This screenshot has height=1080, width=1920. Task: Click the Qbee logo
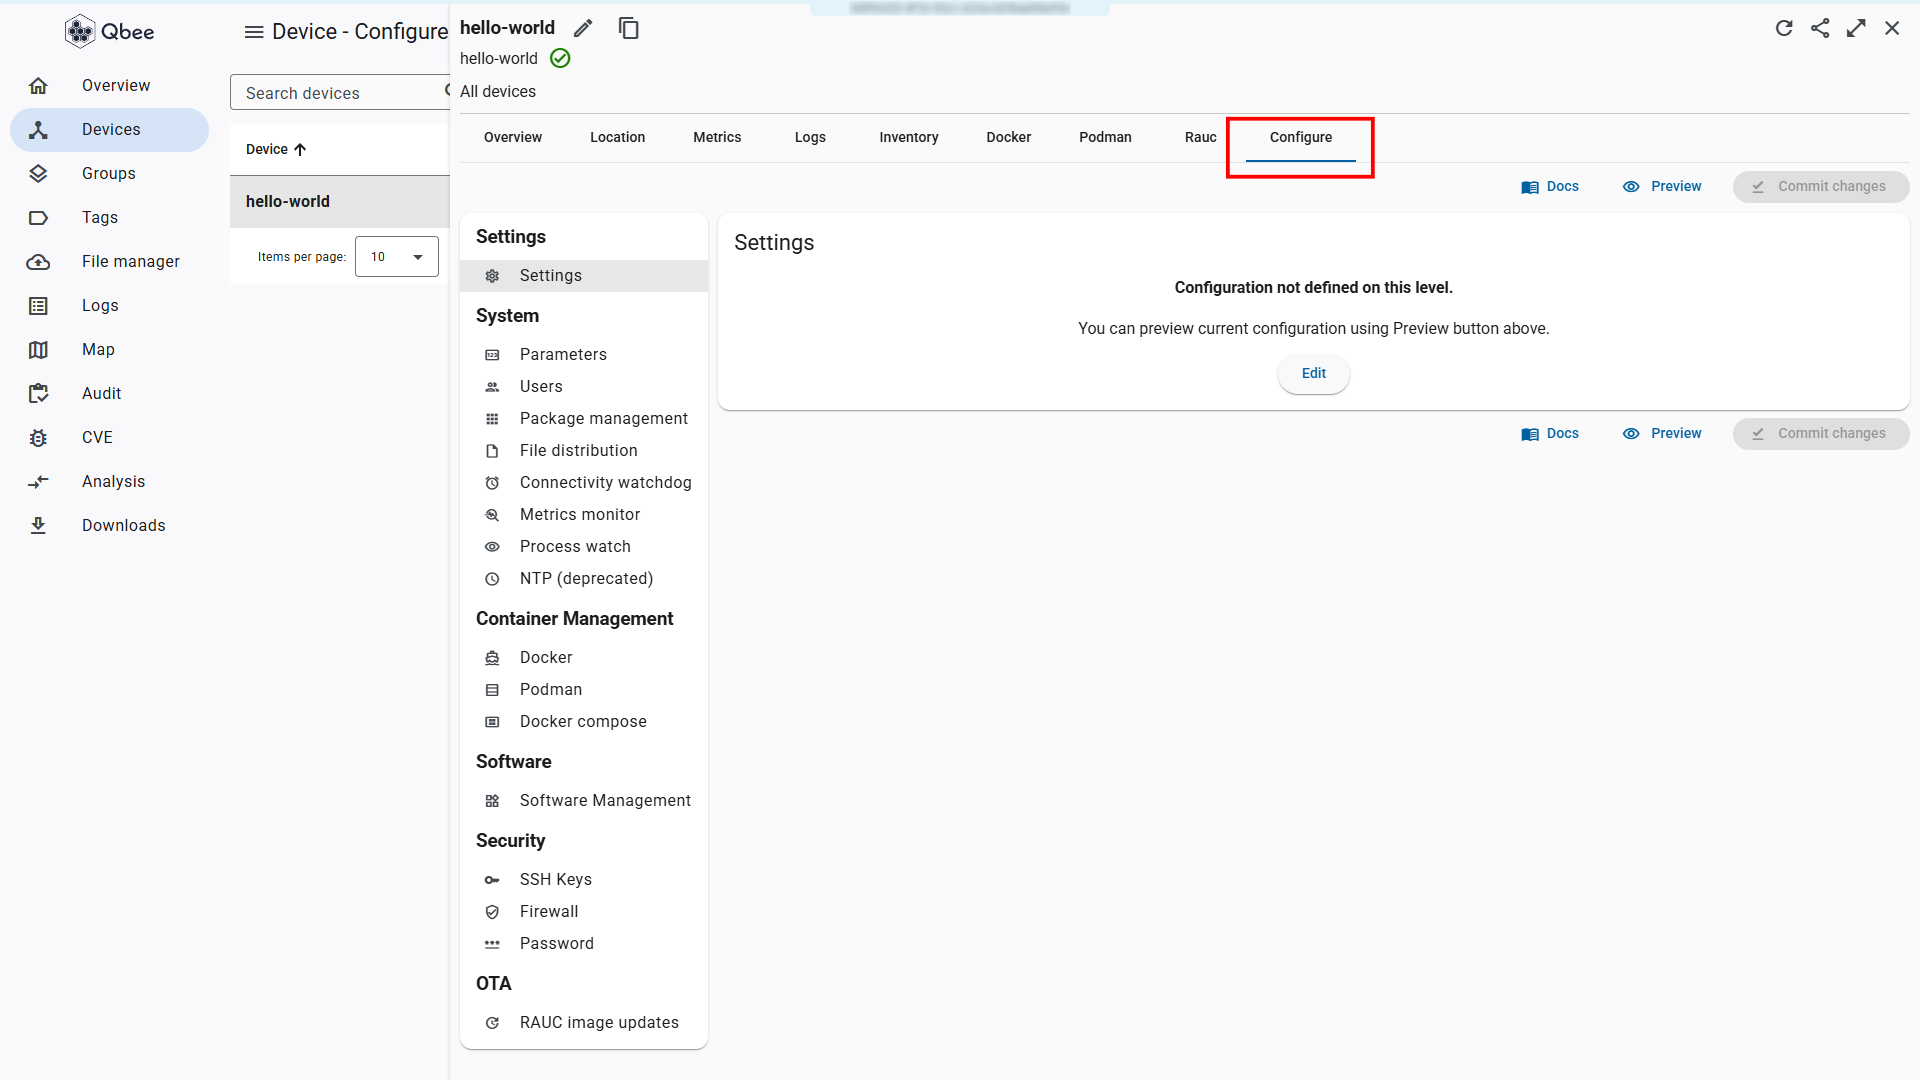(x=109, y=32)
